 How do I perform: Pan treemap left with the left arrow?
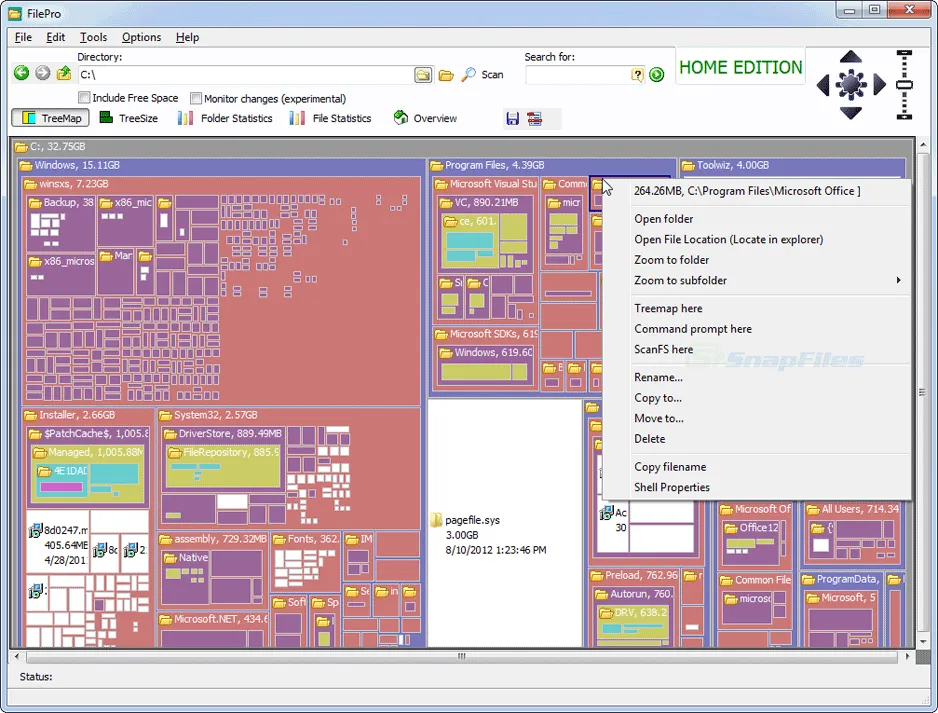coord(823,85)
